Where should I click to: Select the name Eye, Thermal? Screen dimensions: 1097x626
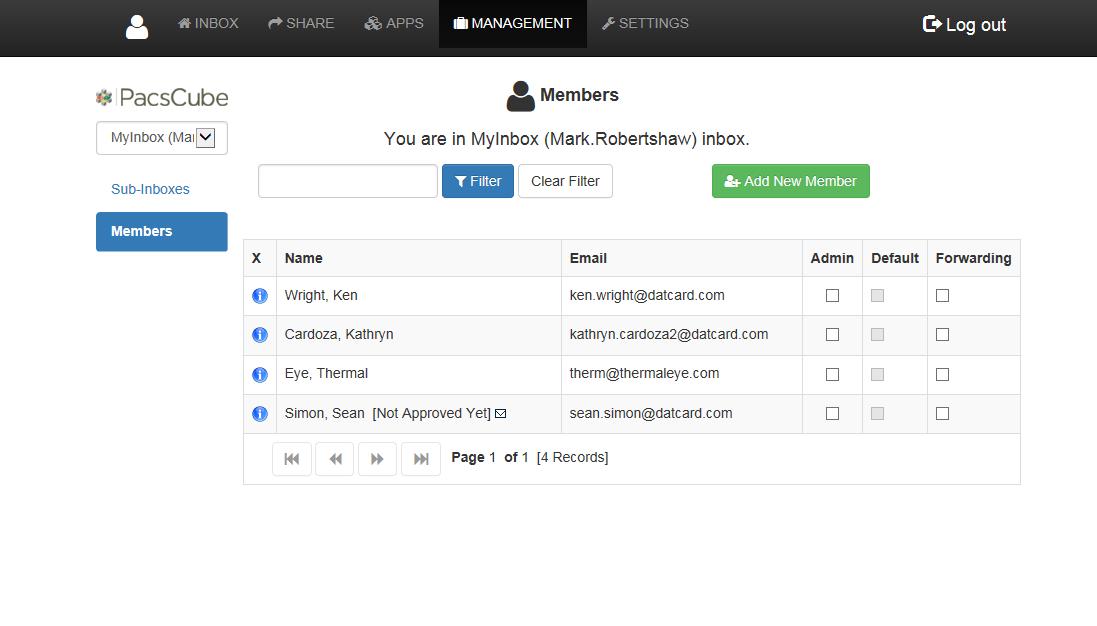[326, 374]
